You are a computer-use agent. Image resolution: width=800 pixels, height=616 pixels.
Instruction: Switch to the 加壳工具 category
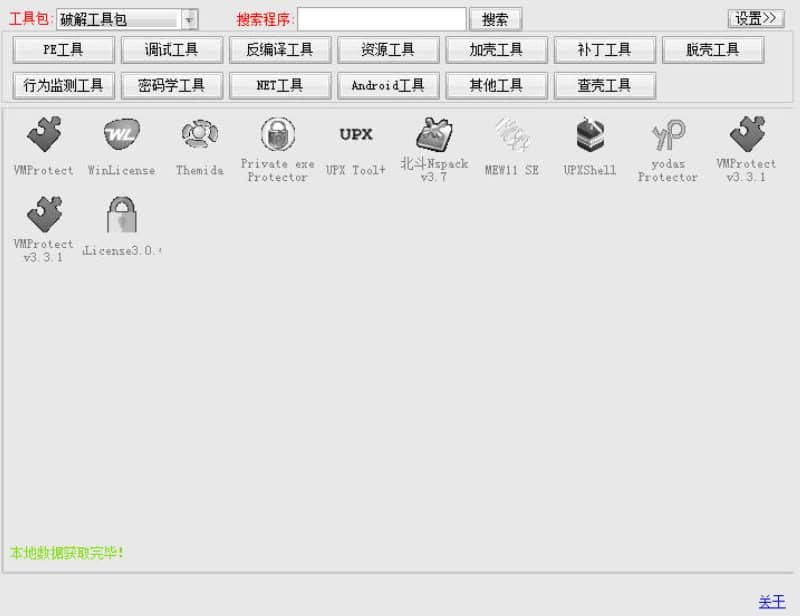click(x=496, y=50)
